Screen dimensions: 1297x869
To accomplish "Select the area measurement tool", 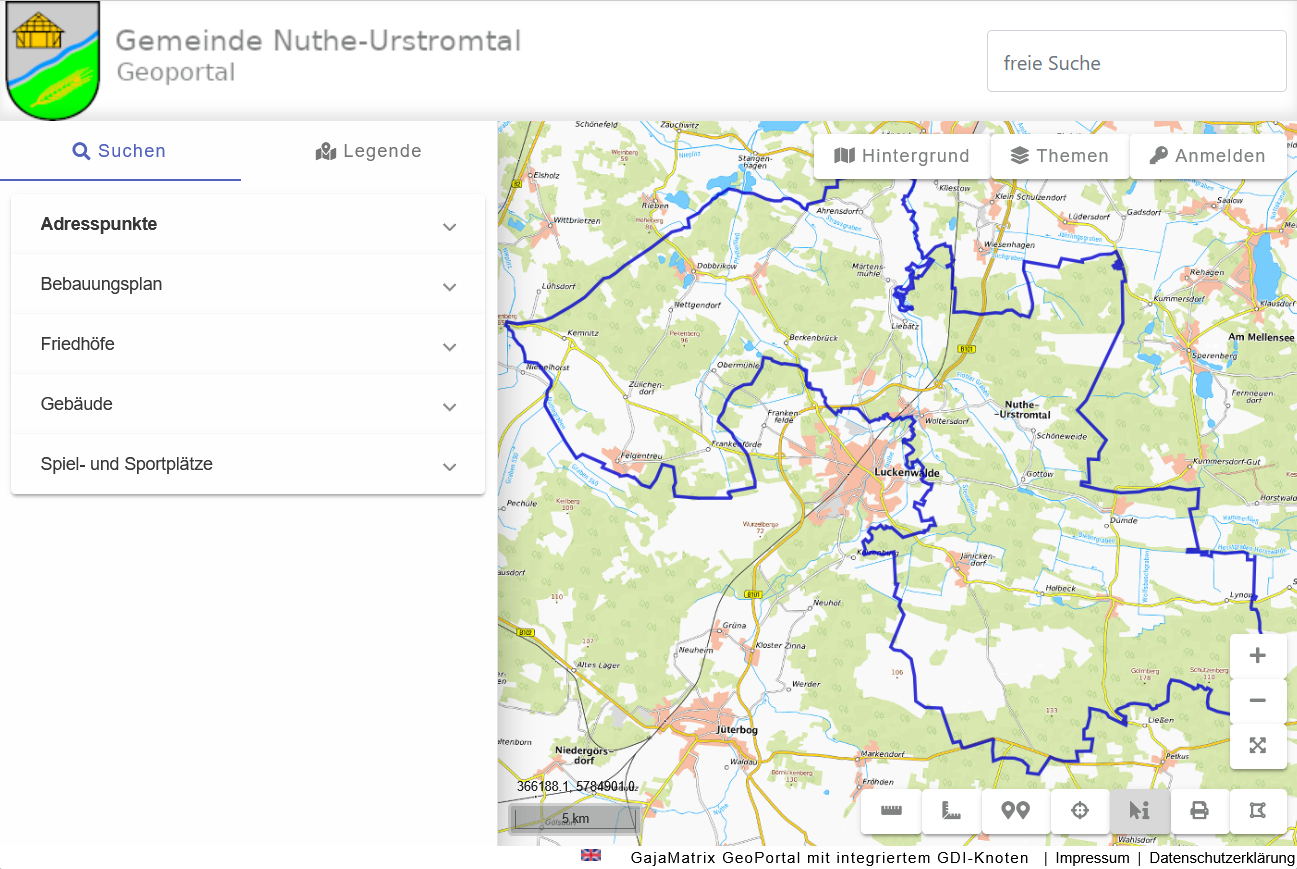I will 951,811.
